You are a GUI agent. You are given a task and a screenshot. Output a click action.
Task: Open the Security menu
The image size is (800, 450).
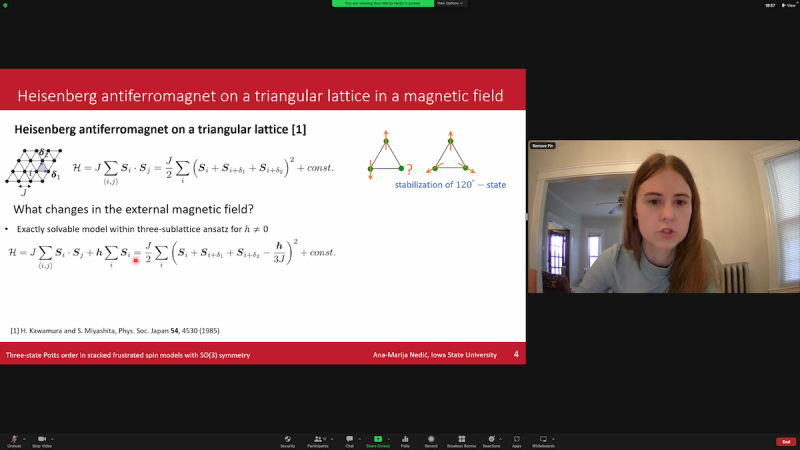pos(288,441)
